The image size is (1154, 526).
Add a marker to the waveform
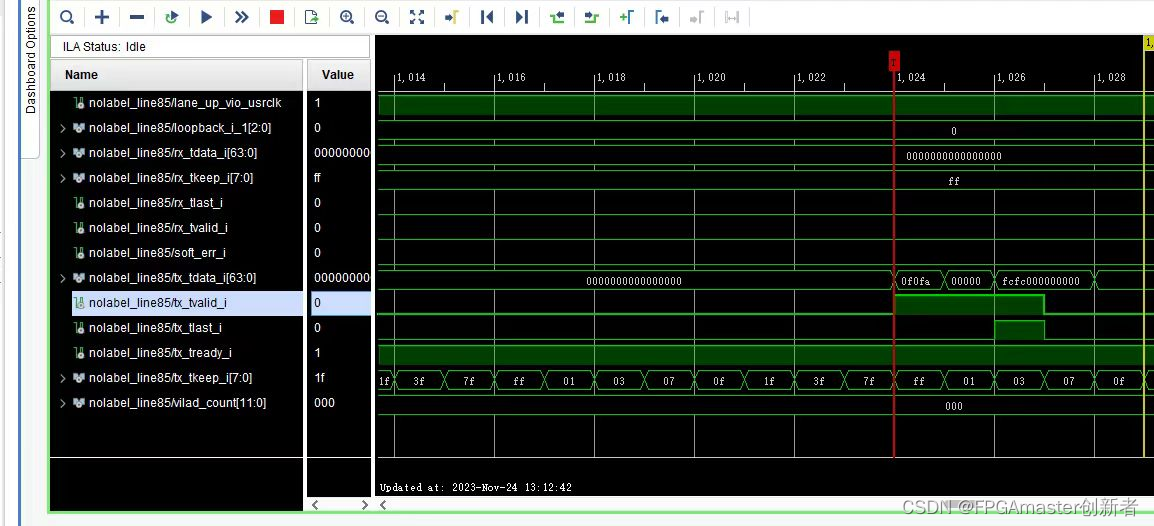tap(626, 17)
